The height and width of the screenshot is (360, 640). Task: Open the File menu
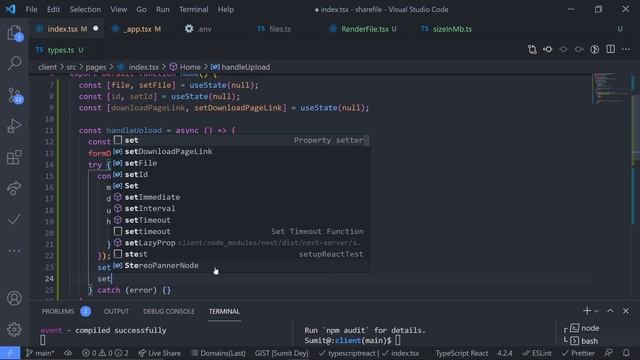pyautogui.click(x=31, y=9)
